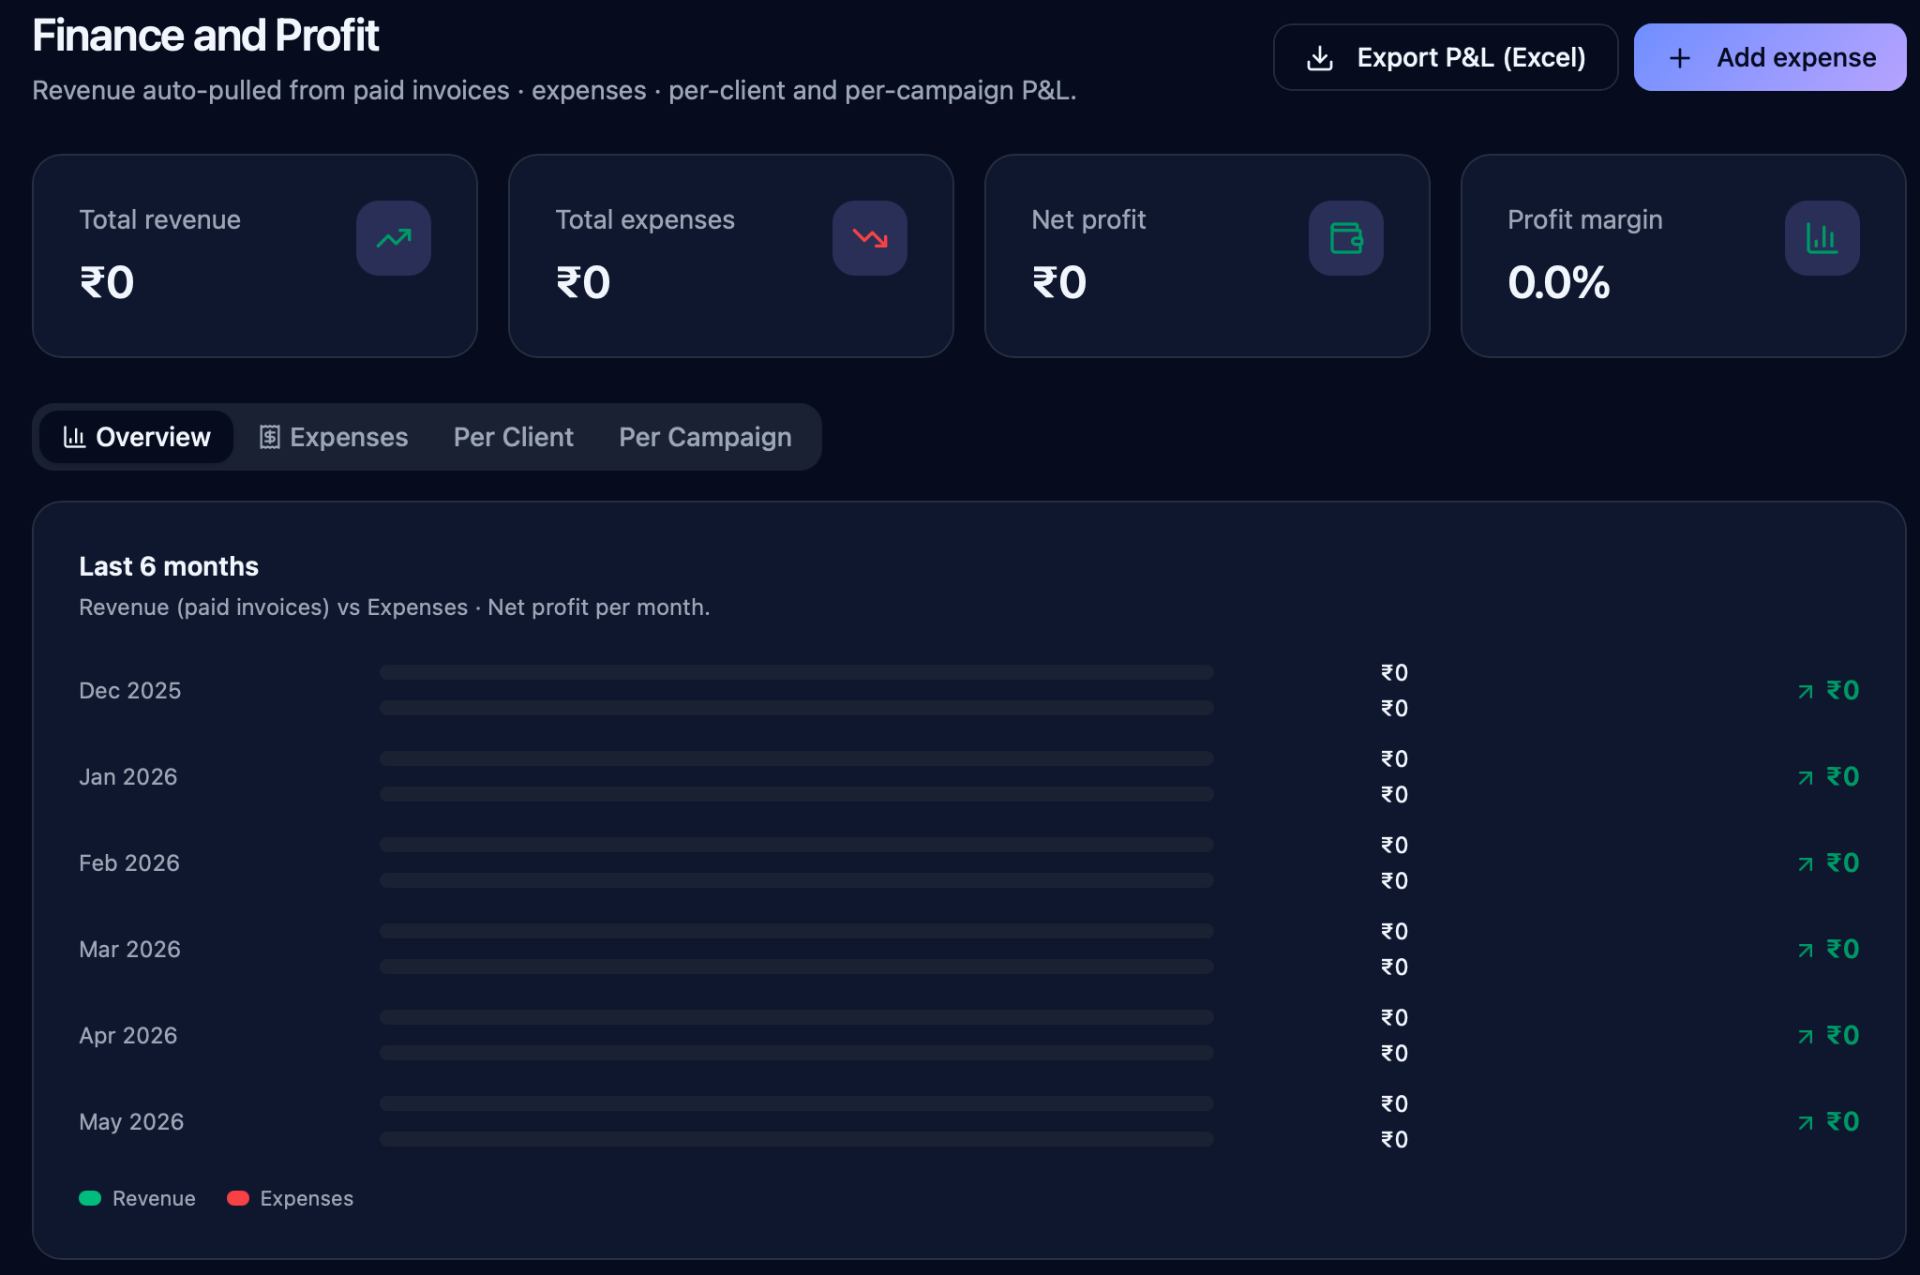Image resolution: width=1920 pixels, height=1275 pixels.
Task: Click the May 2026 expenses bar
Action: pos(796,1139)
